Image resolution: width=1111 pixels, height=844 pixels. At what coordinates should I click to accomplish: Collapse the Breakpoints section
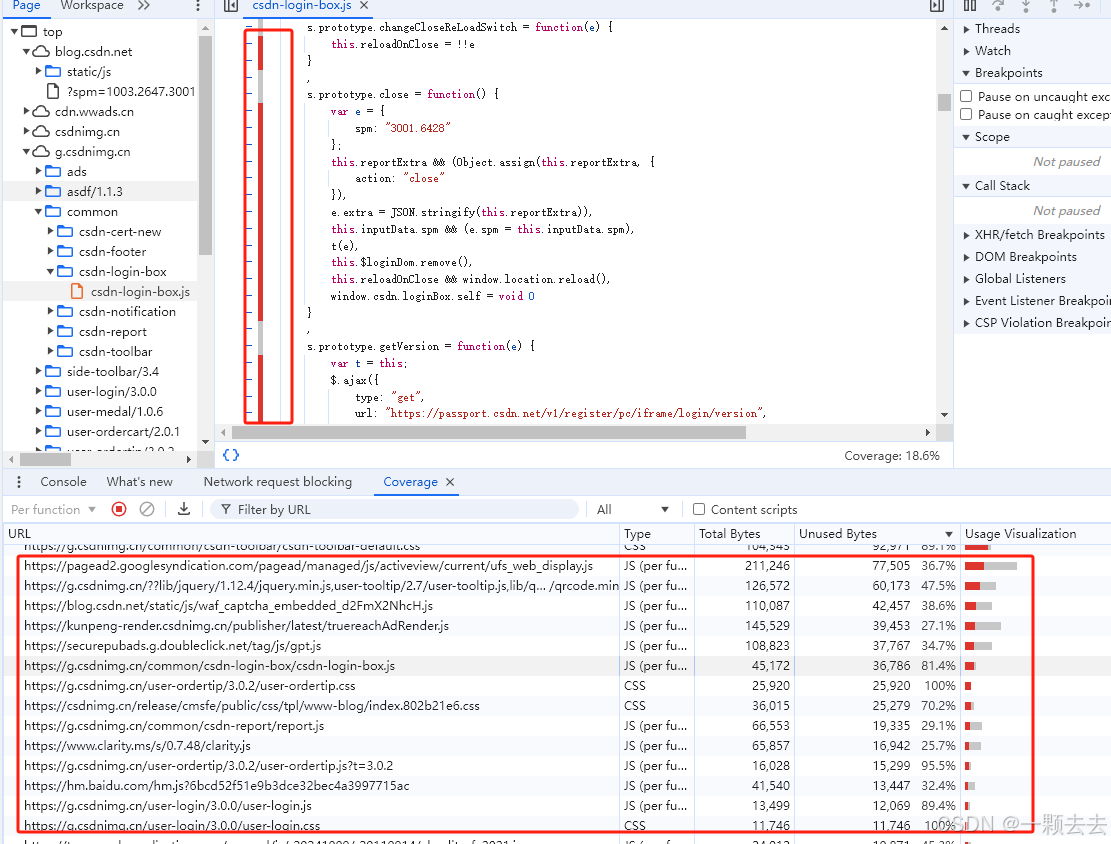tap(966, 73)
